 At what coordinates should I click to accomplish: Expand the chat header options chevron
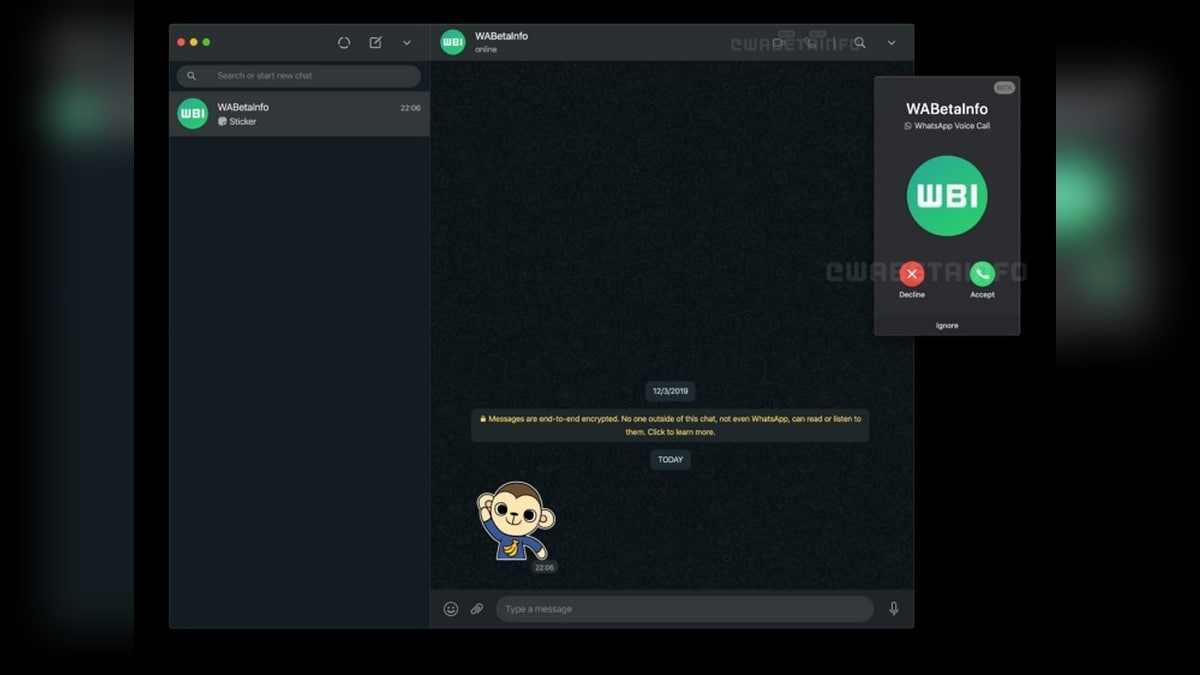point(891,43)
